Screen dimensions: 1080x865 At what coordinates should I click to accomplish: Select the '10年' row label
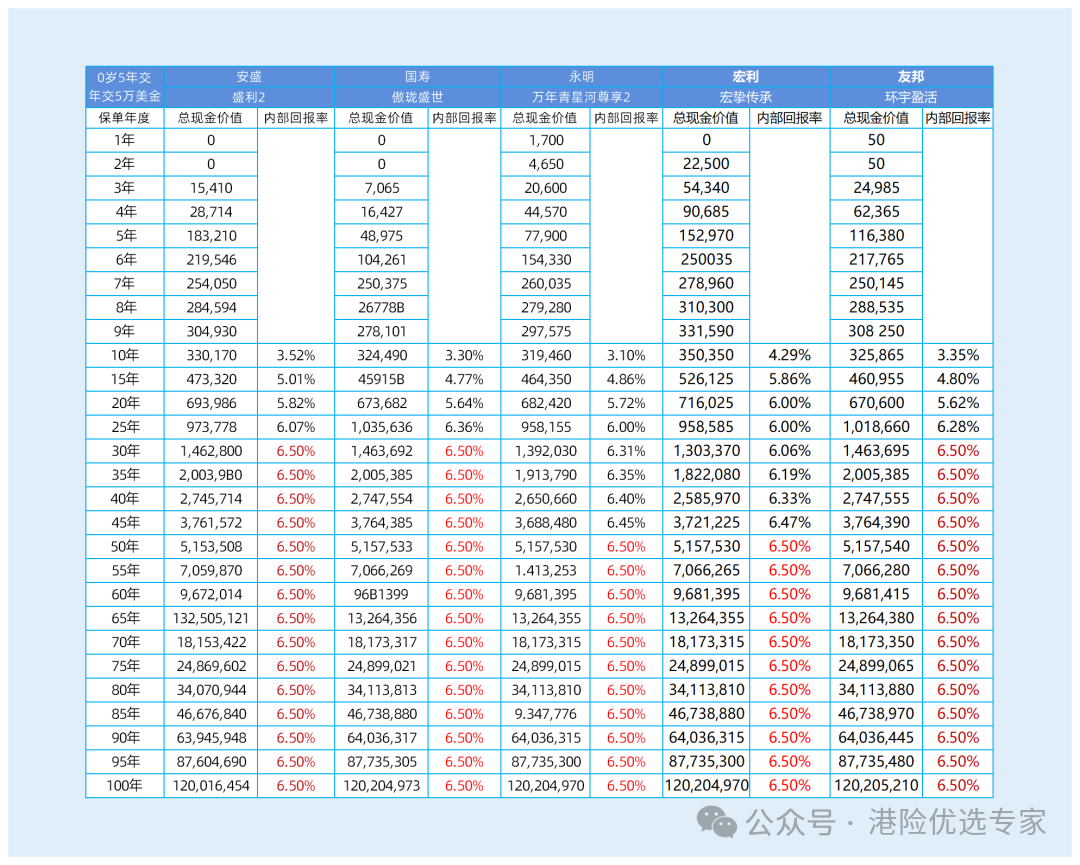(125, 355)
